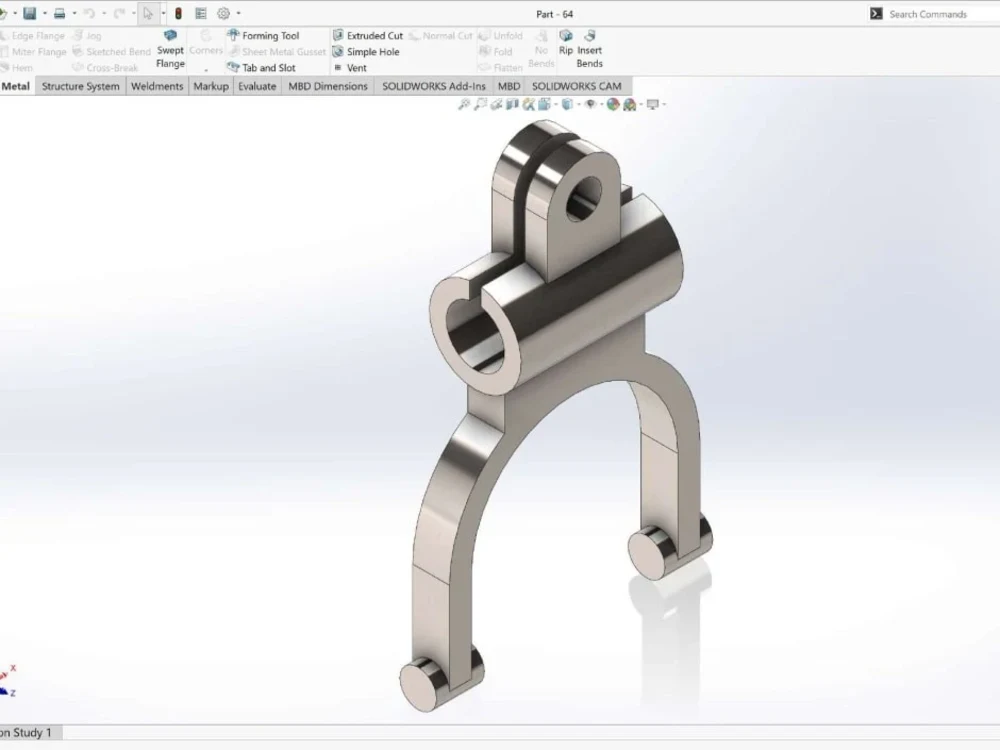Click the Display Style cube icon

tap(567, 104)
